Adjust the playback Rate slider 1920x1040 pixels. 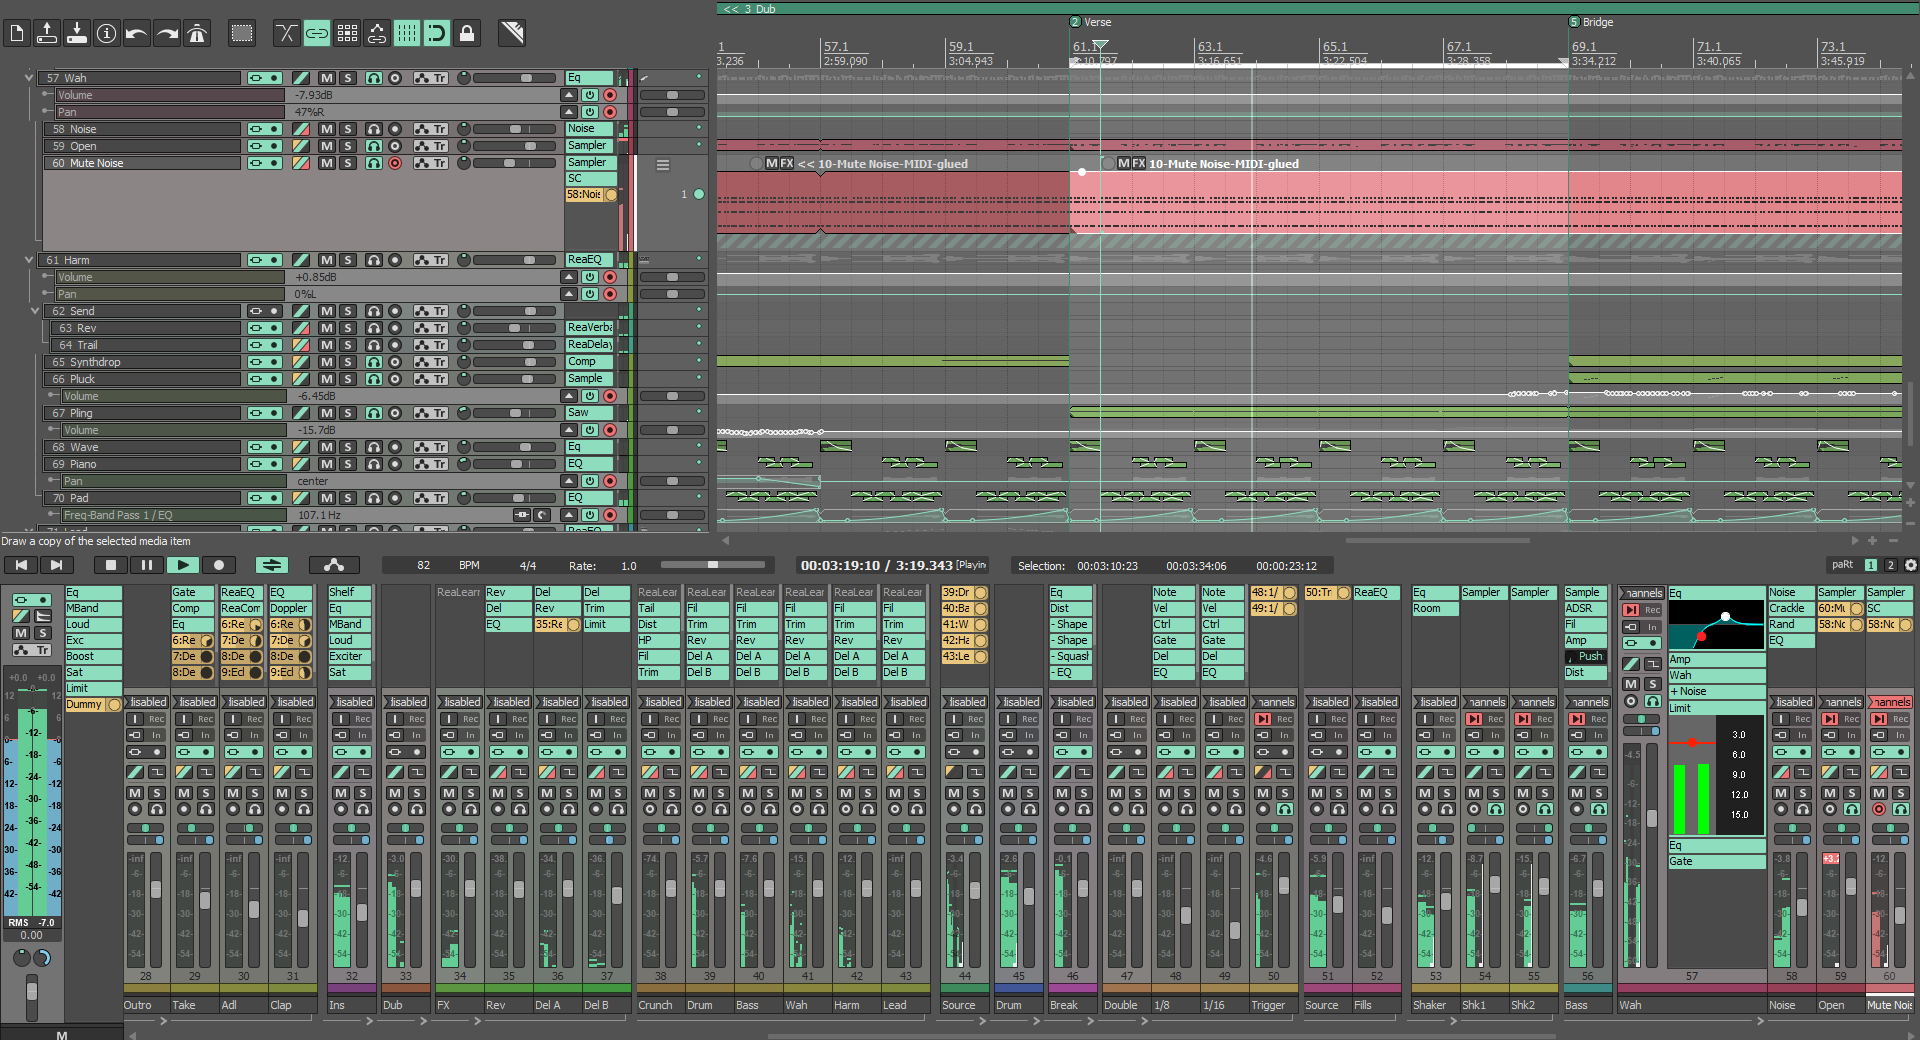pos(713,565)
